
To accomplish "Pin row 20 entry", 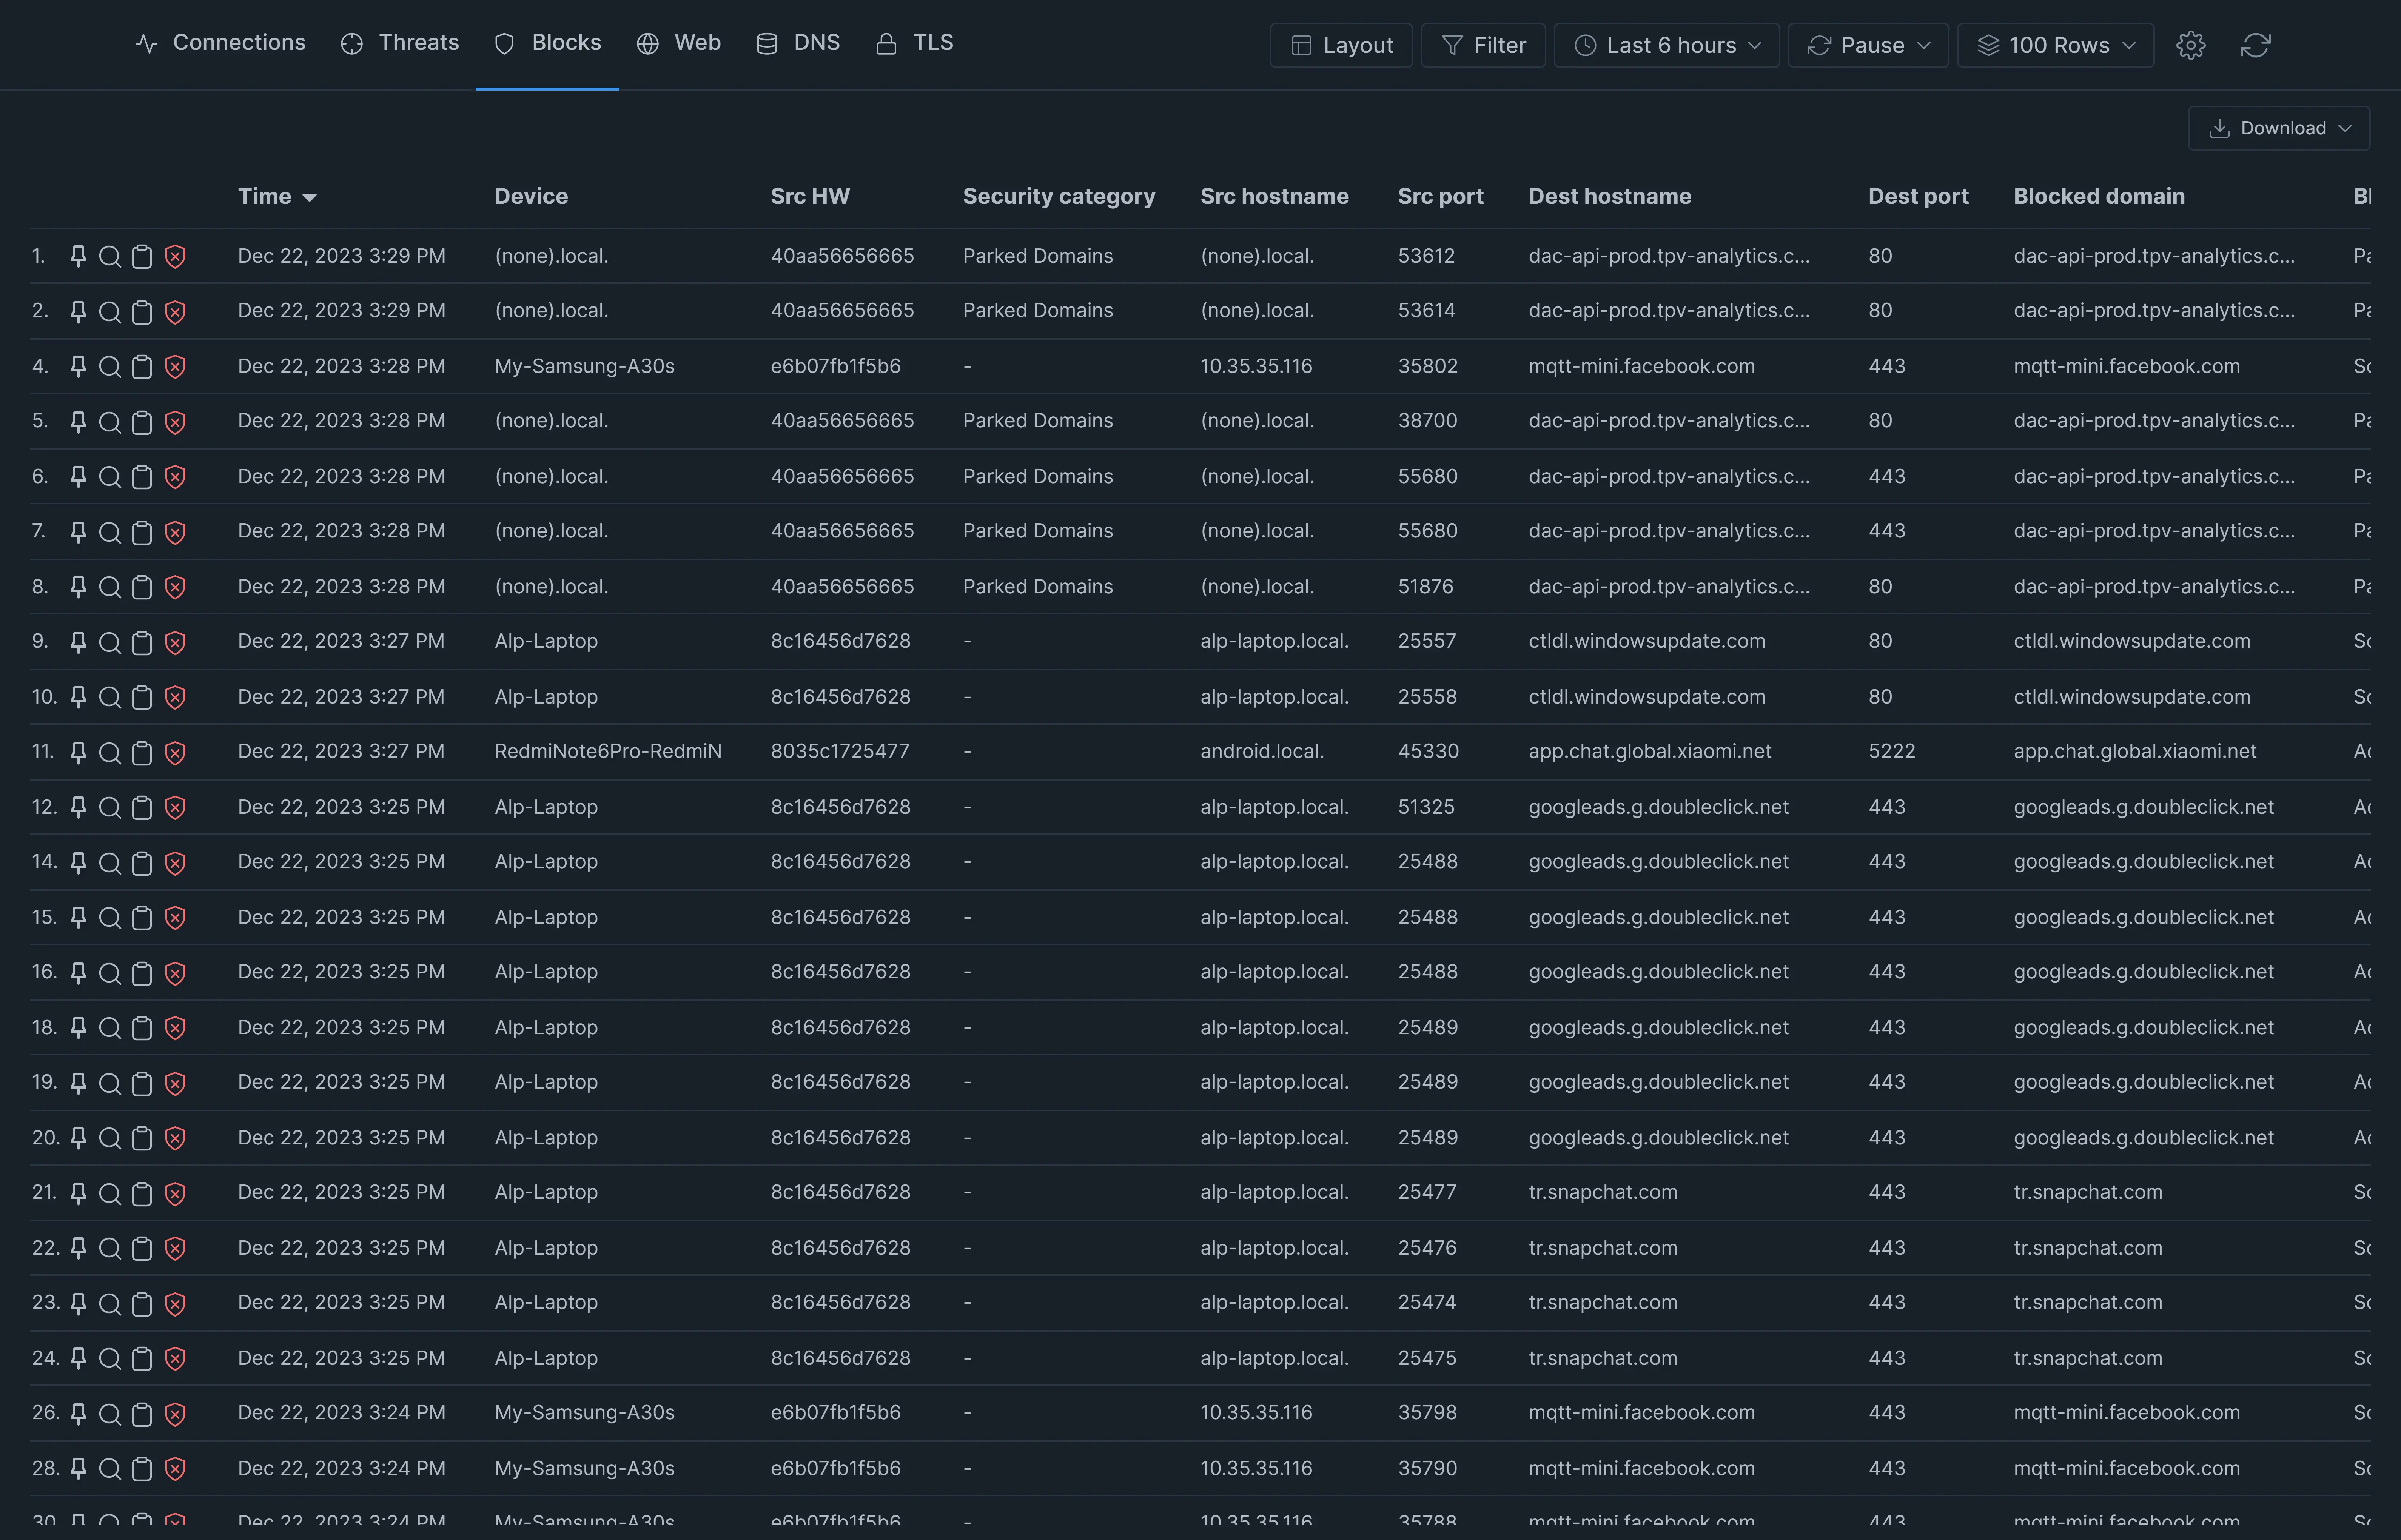I will (78, 1138).
